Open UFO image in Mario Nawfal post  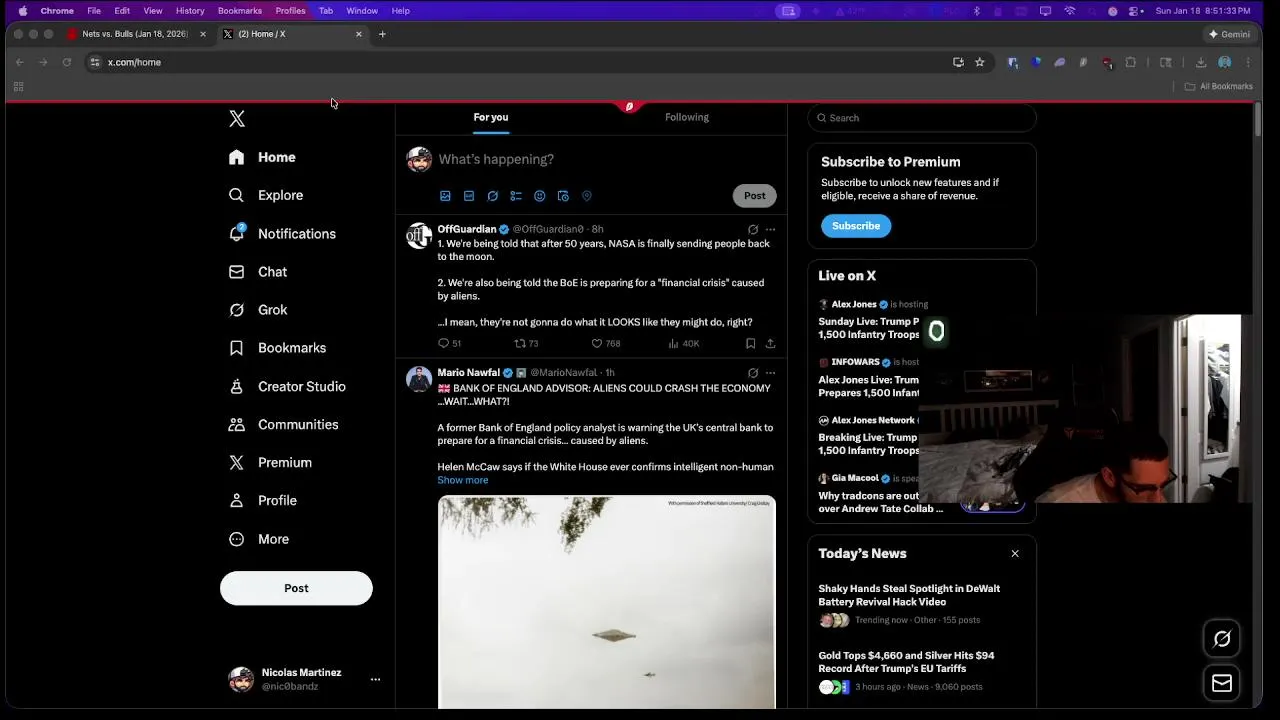pos(606,602)
